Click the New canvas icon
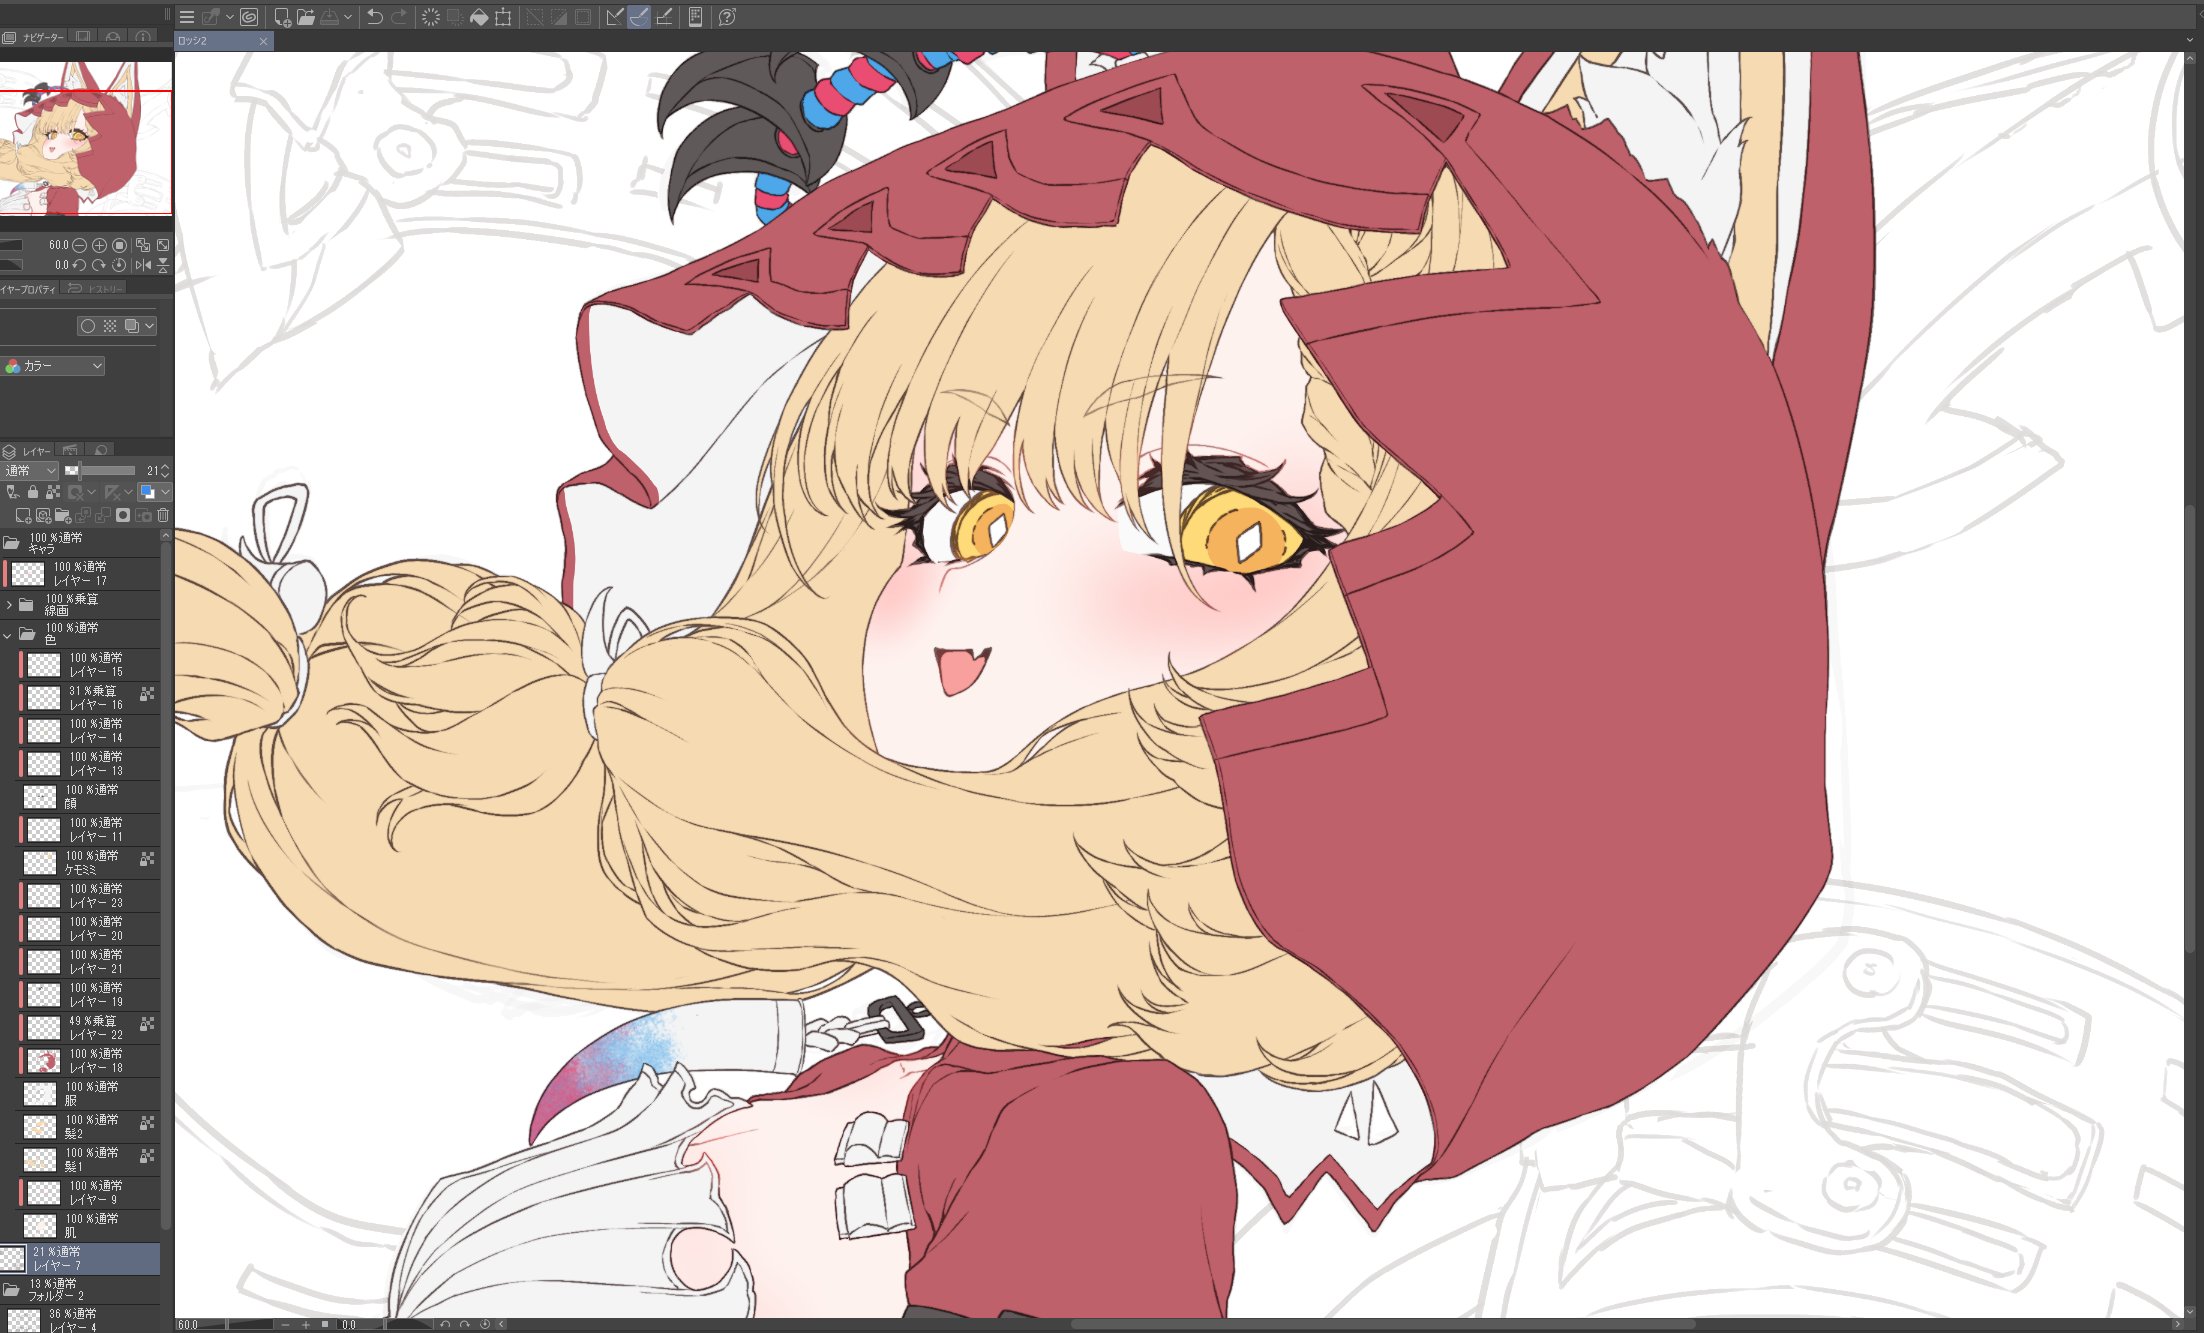Screen dimensions: 2204x1333 [282, 17]
